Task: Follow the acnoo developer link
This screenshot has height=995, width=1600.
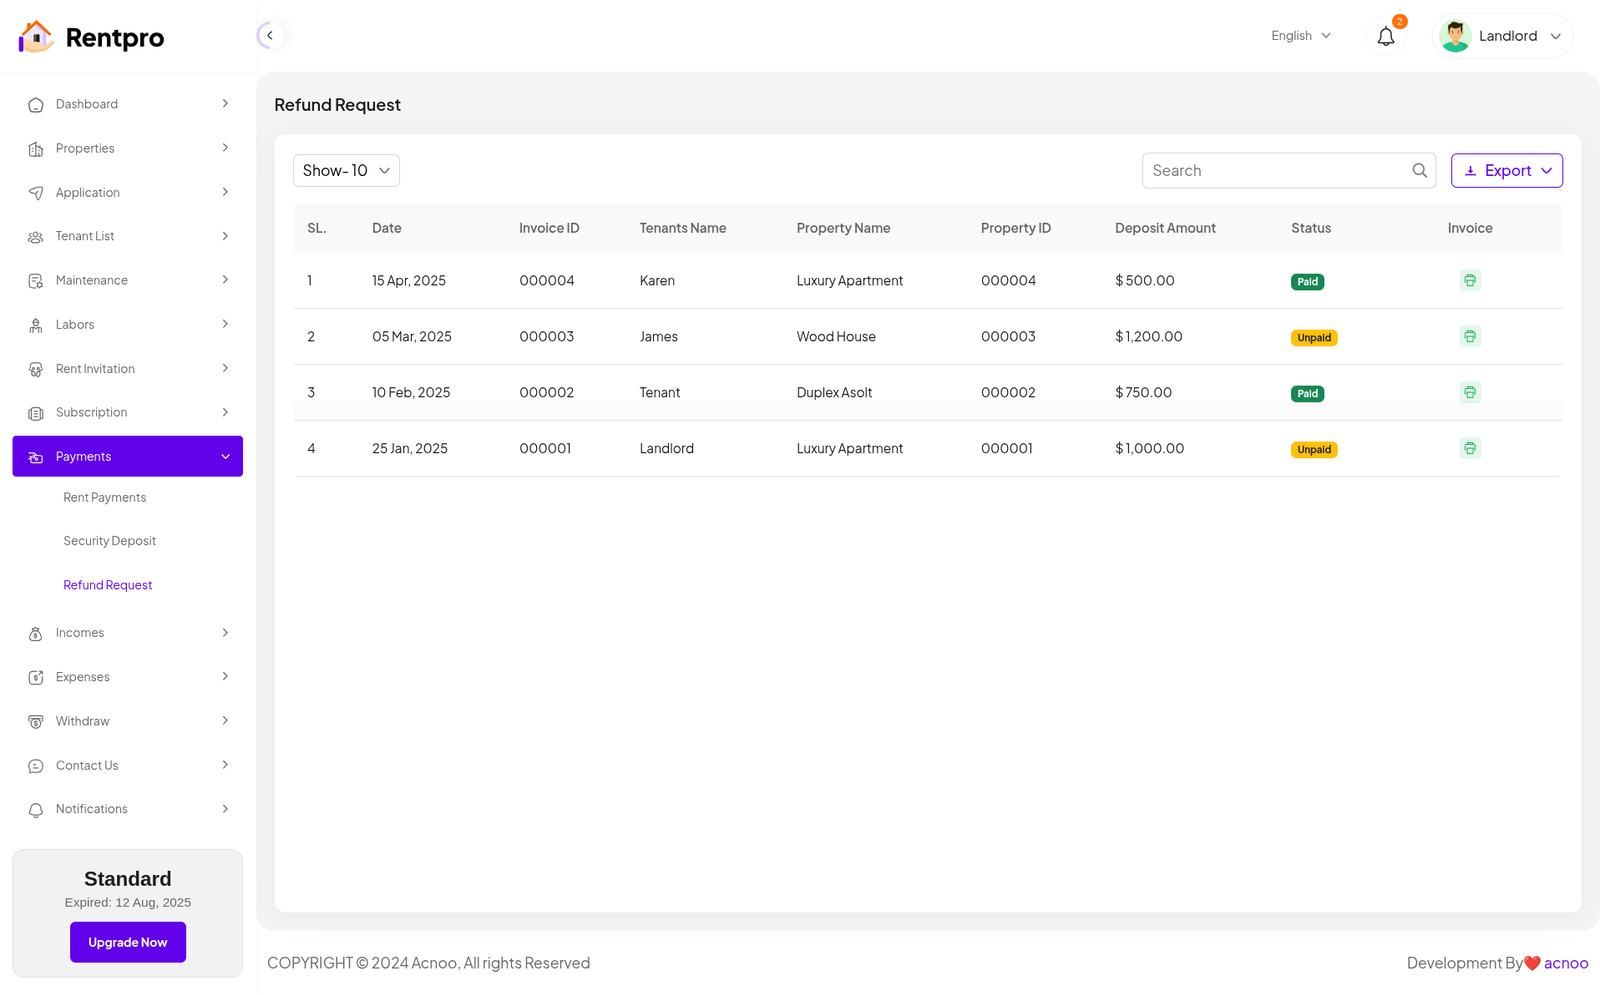Action: pos(1565,963)
